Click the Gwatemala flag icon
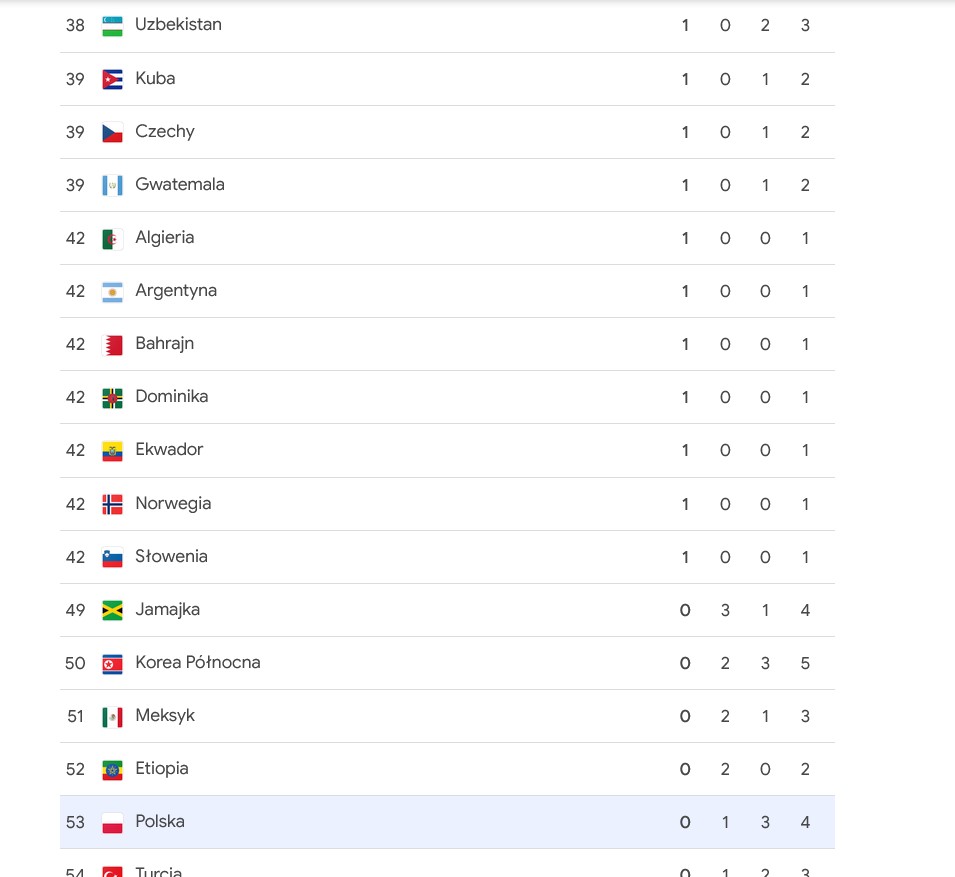 click(112, 185)
